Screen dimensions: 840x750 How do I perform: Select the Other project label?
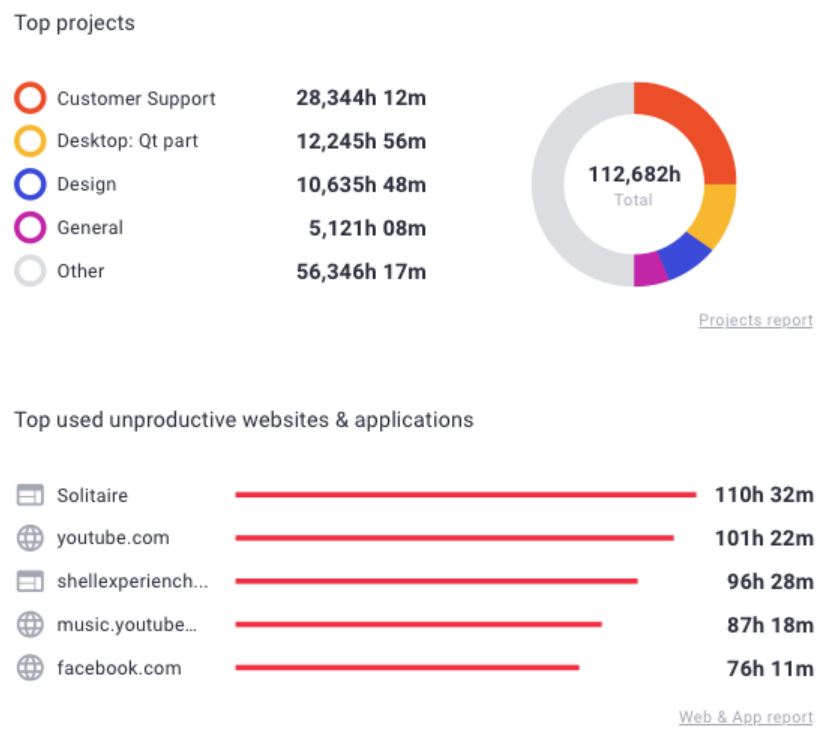81,271
